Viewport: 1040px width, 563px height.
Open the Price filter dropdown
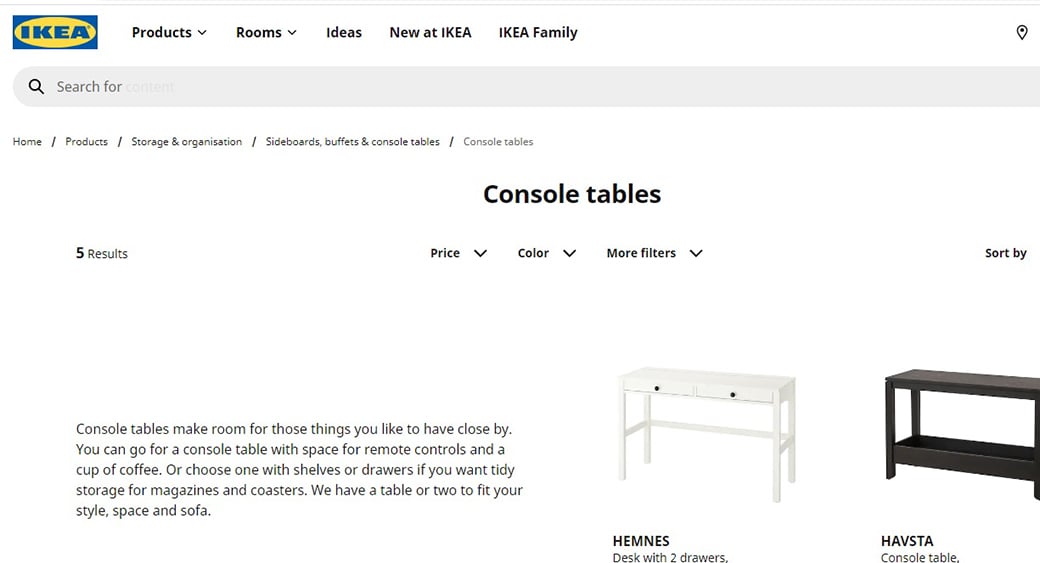458,253
